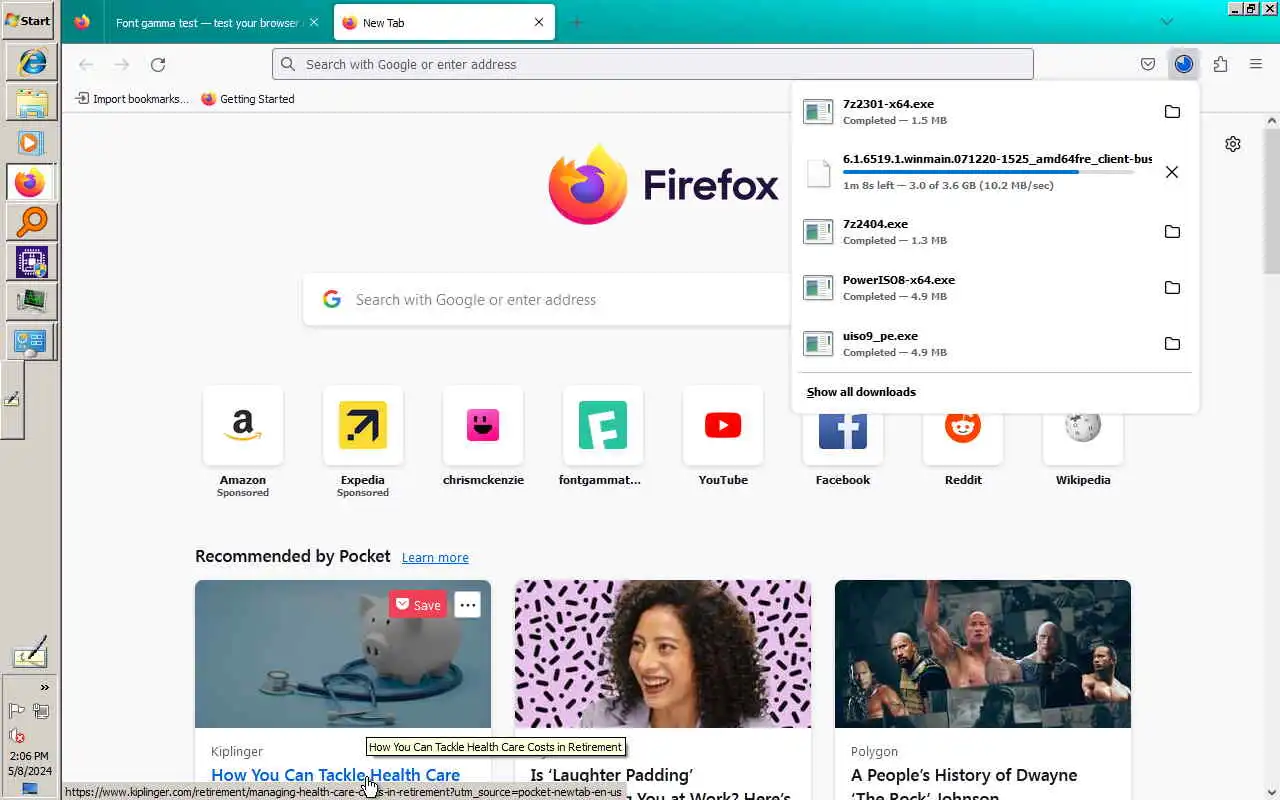Launch Internet Explorer from taskbar
Screen dimensions: 1280x800
(32, 62)
